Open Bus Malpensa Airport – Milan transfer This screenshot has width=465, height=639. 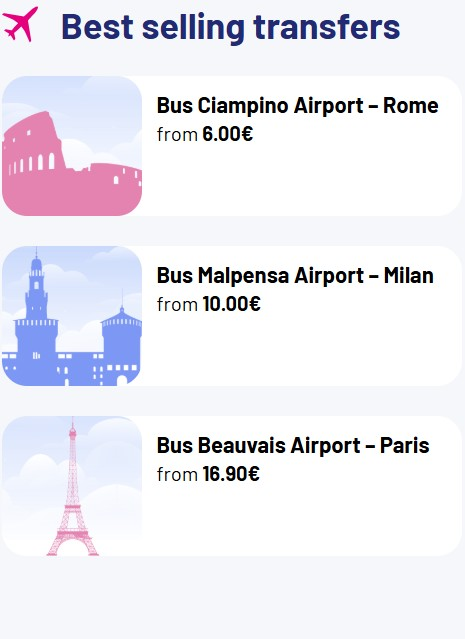click(x=295, y=275)
